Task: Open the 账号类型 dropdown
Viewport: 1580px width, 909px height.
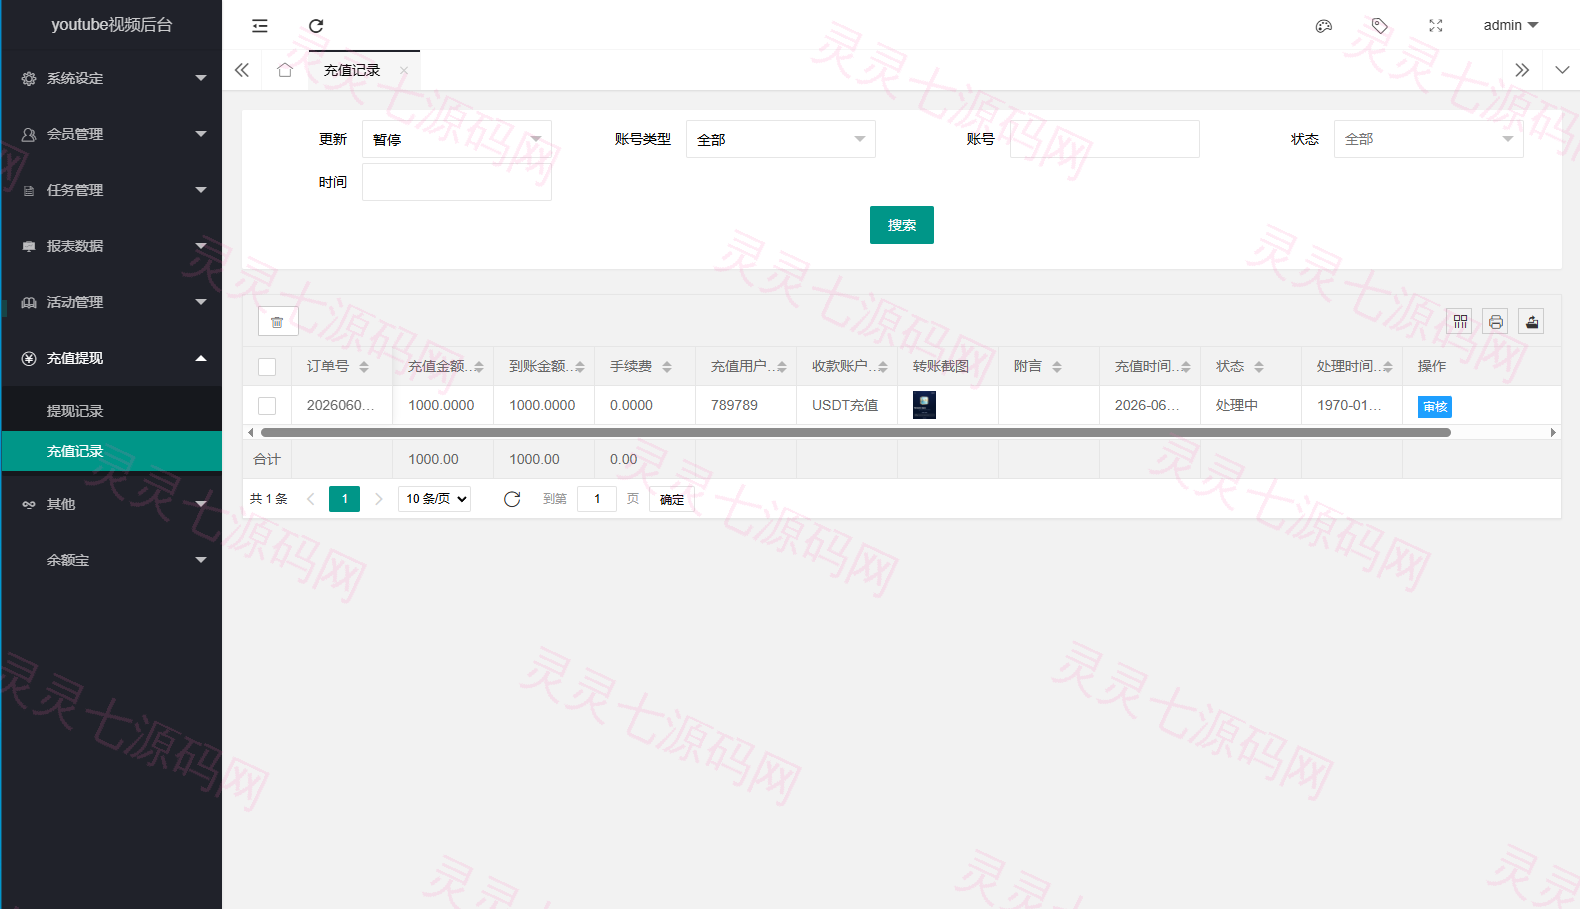Action: coord(781,139)
